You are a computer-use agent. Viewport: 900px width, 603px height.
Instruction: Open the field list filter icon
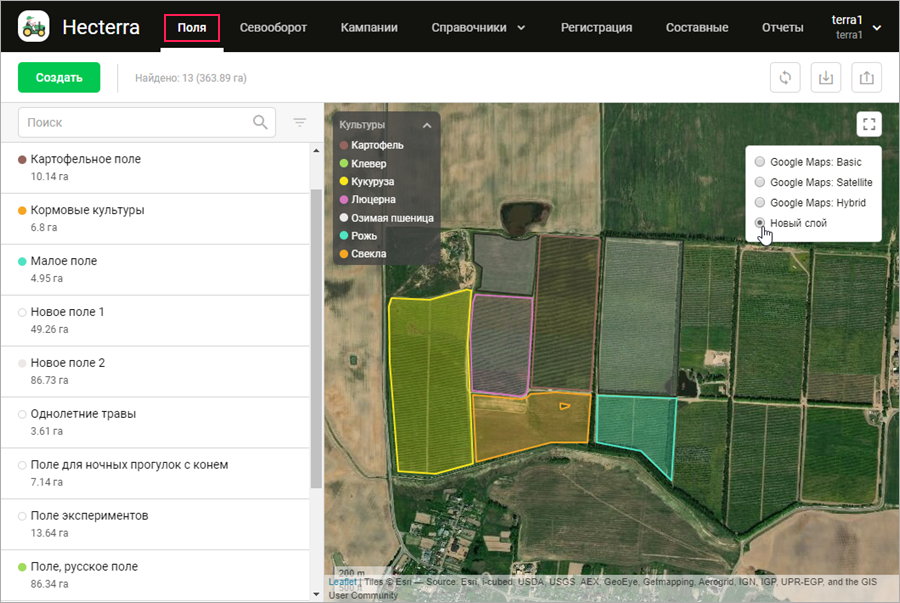coord(299,123)
